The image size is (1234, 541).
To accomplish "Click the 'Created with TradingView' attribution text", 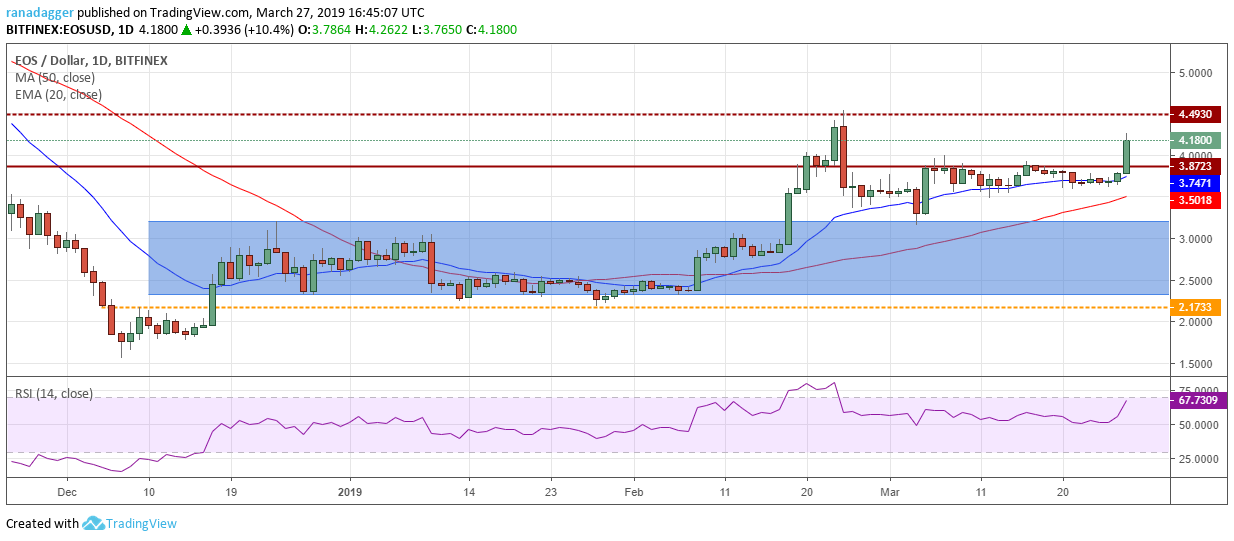I will click(92, 524).
